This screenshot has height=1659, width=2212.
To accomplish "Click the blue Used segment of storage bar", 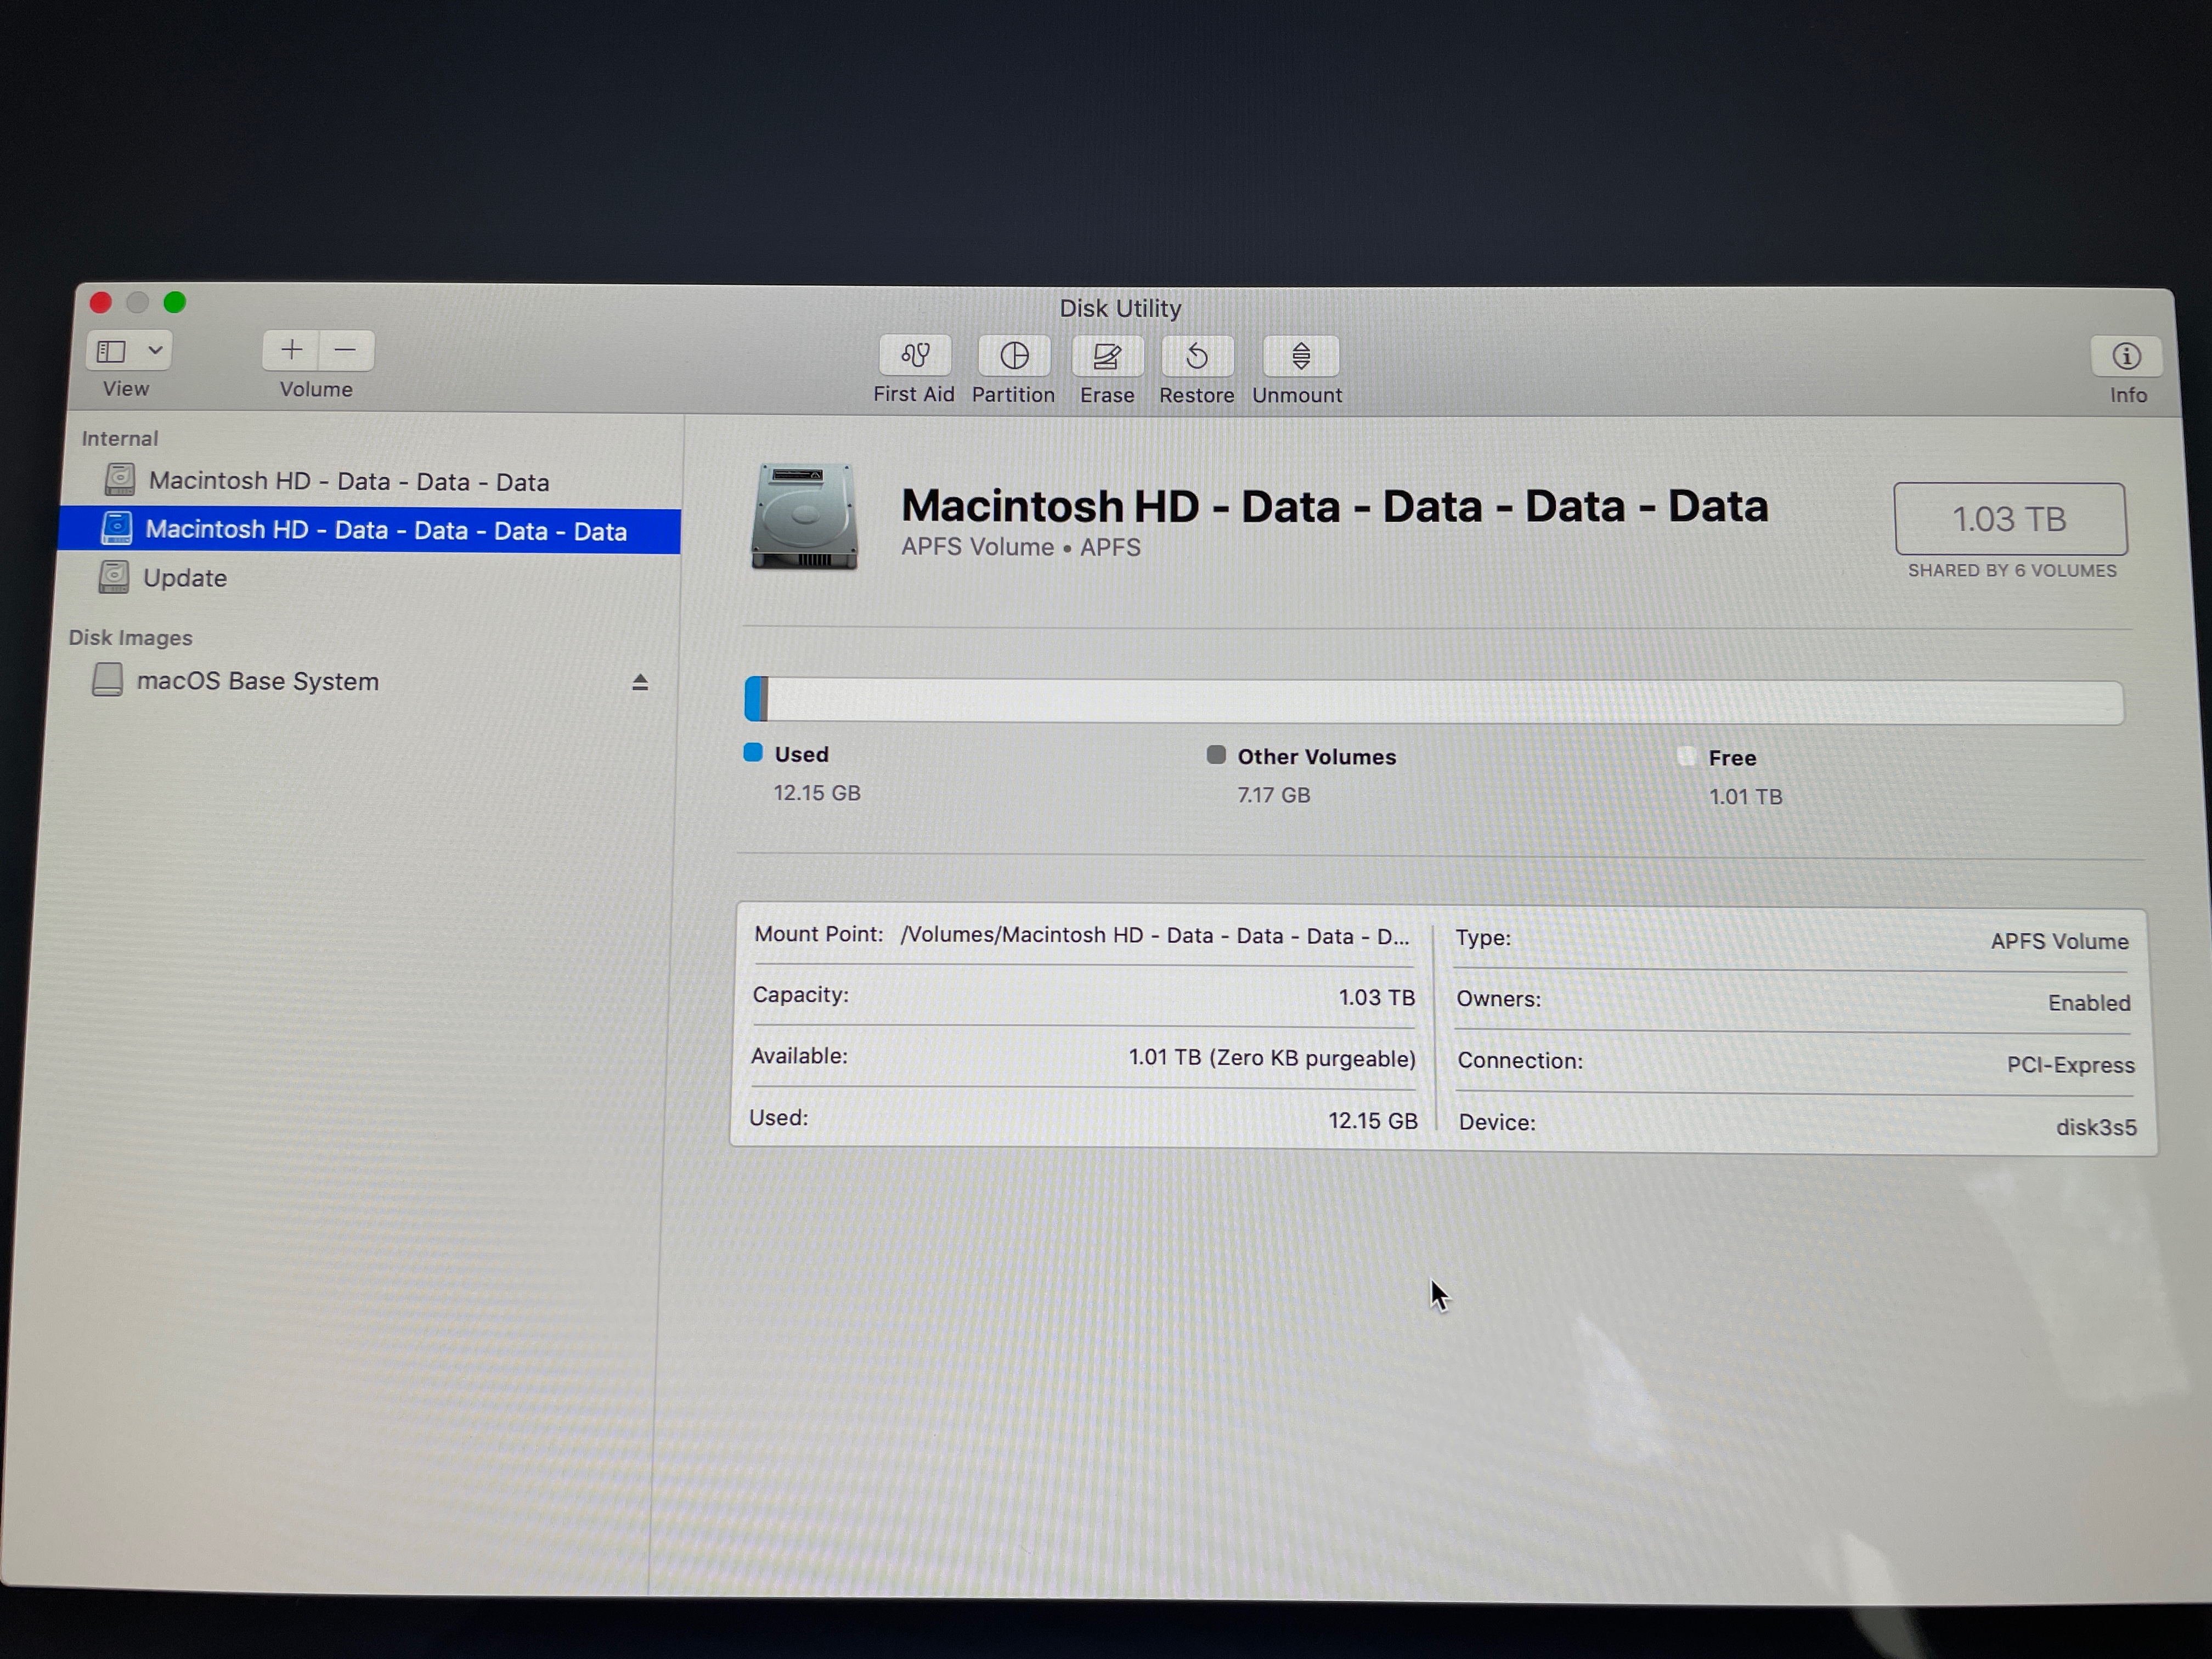I will tap(753, 699).
